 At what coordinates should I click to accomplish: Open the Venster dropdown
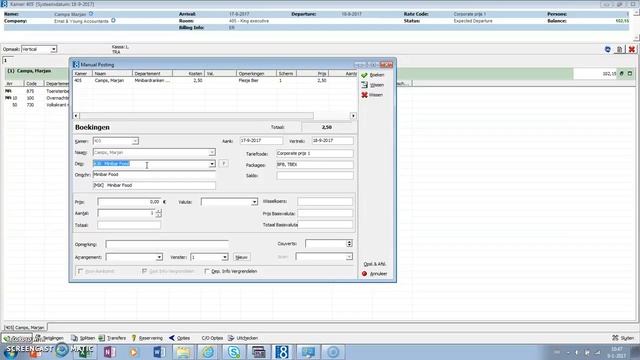point(224,257)
